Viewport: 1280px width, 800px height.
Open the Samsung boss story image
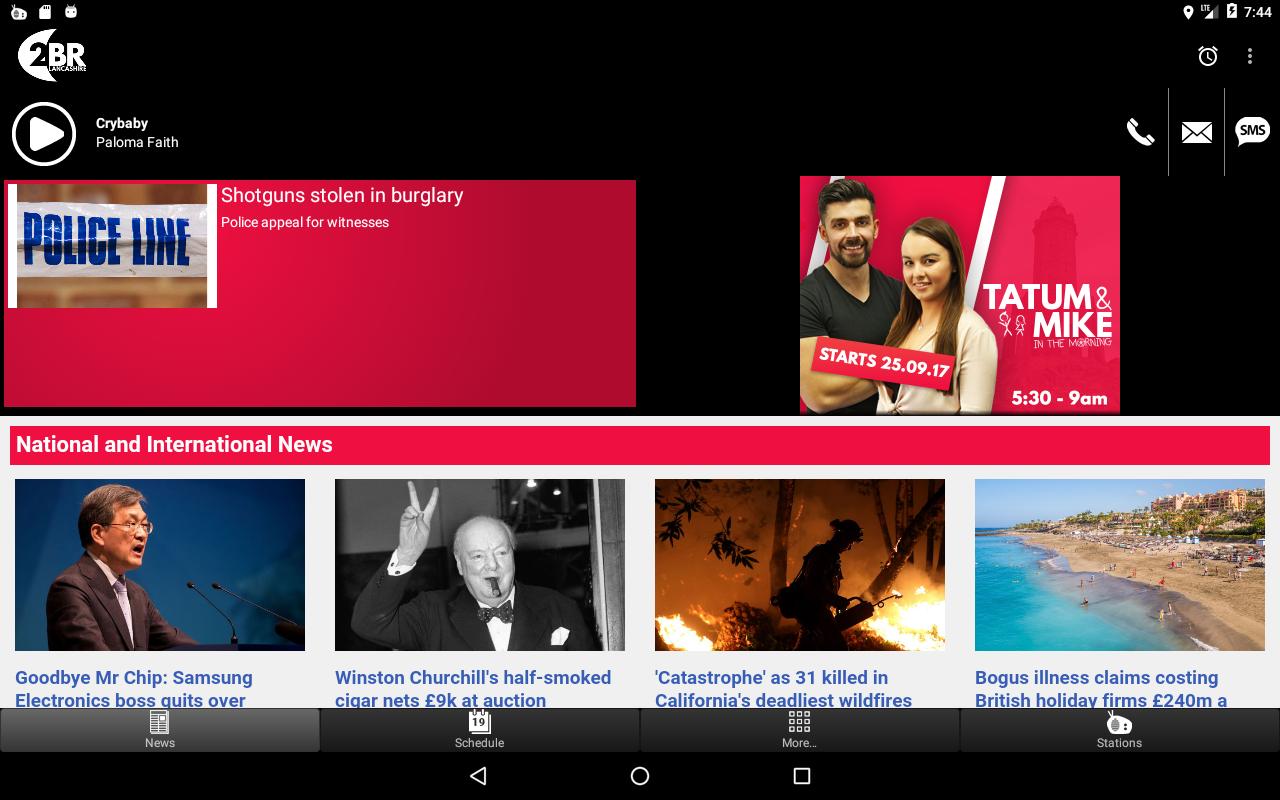point(160,565)
